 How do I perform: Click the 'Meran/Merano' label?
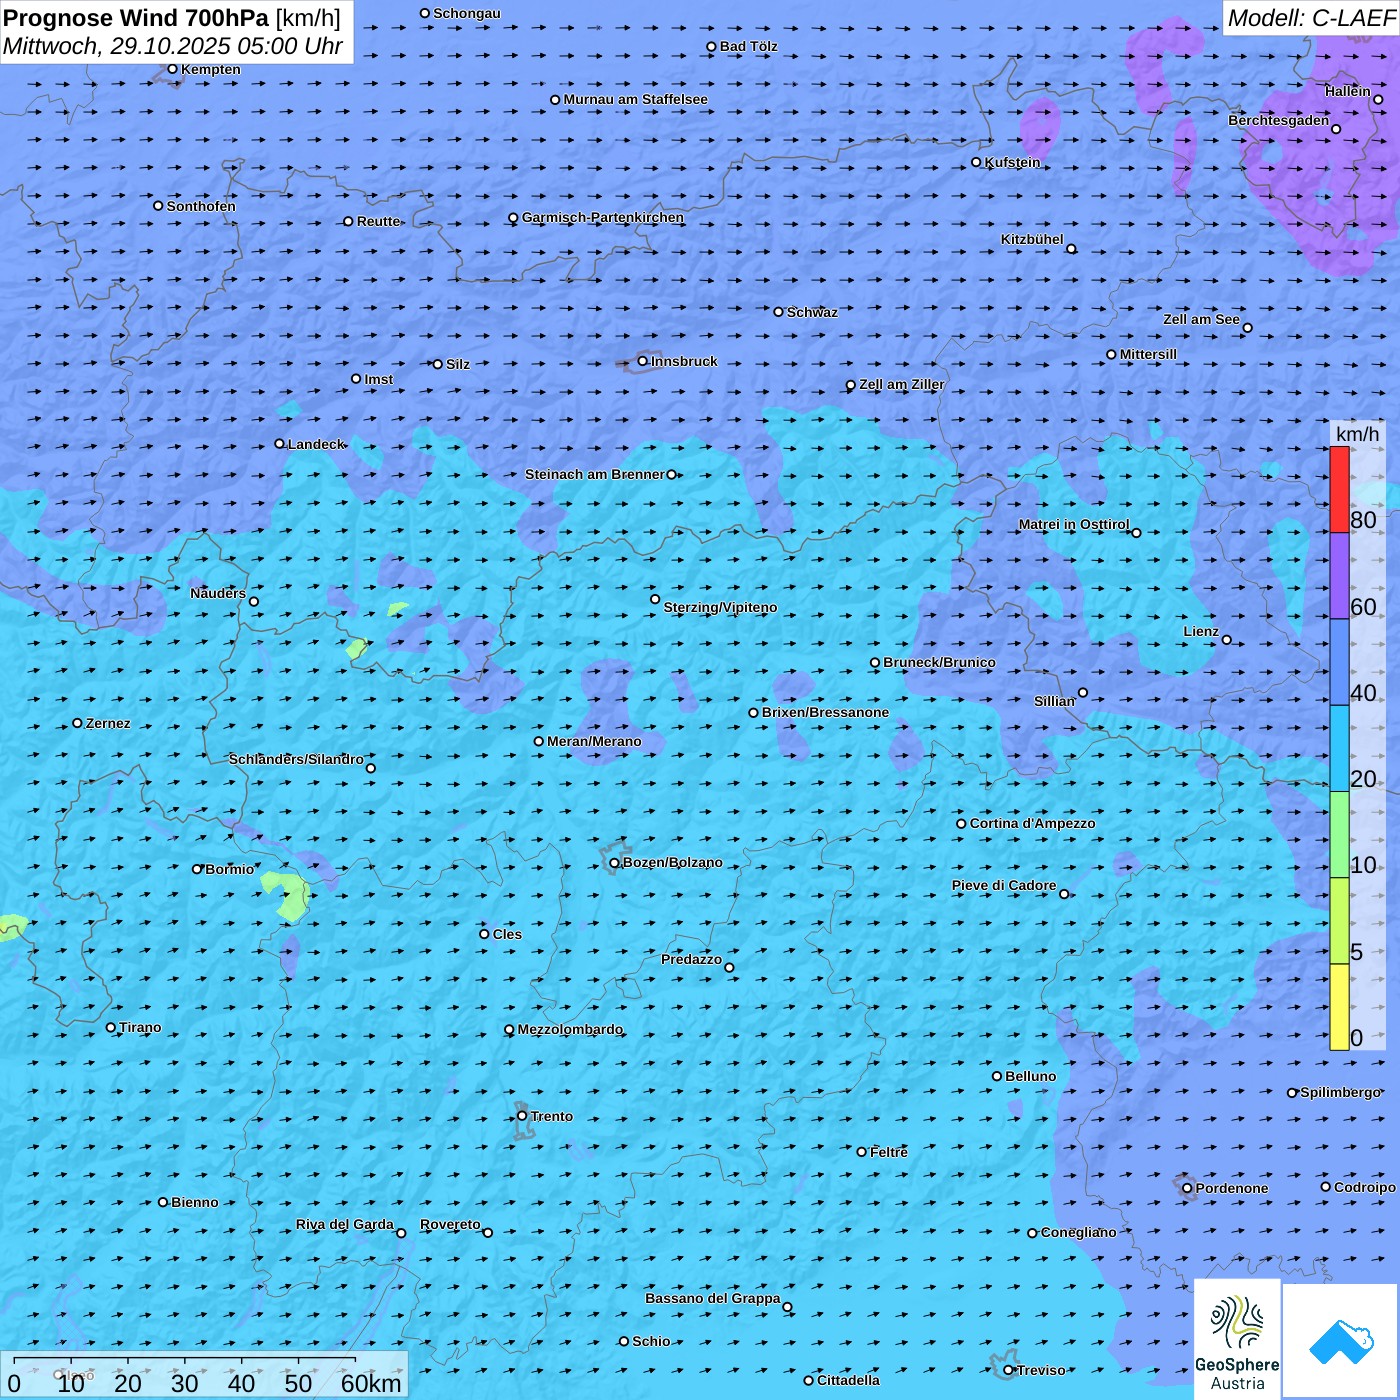(594, 741)
